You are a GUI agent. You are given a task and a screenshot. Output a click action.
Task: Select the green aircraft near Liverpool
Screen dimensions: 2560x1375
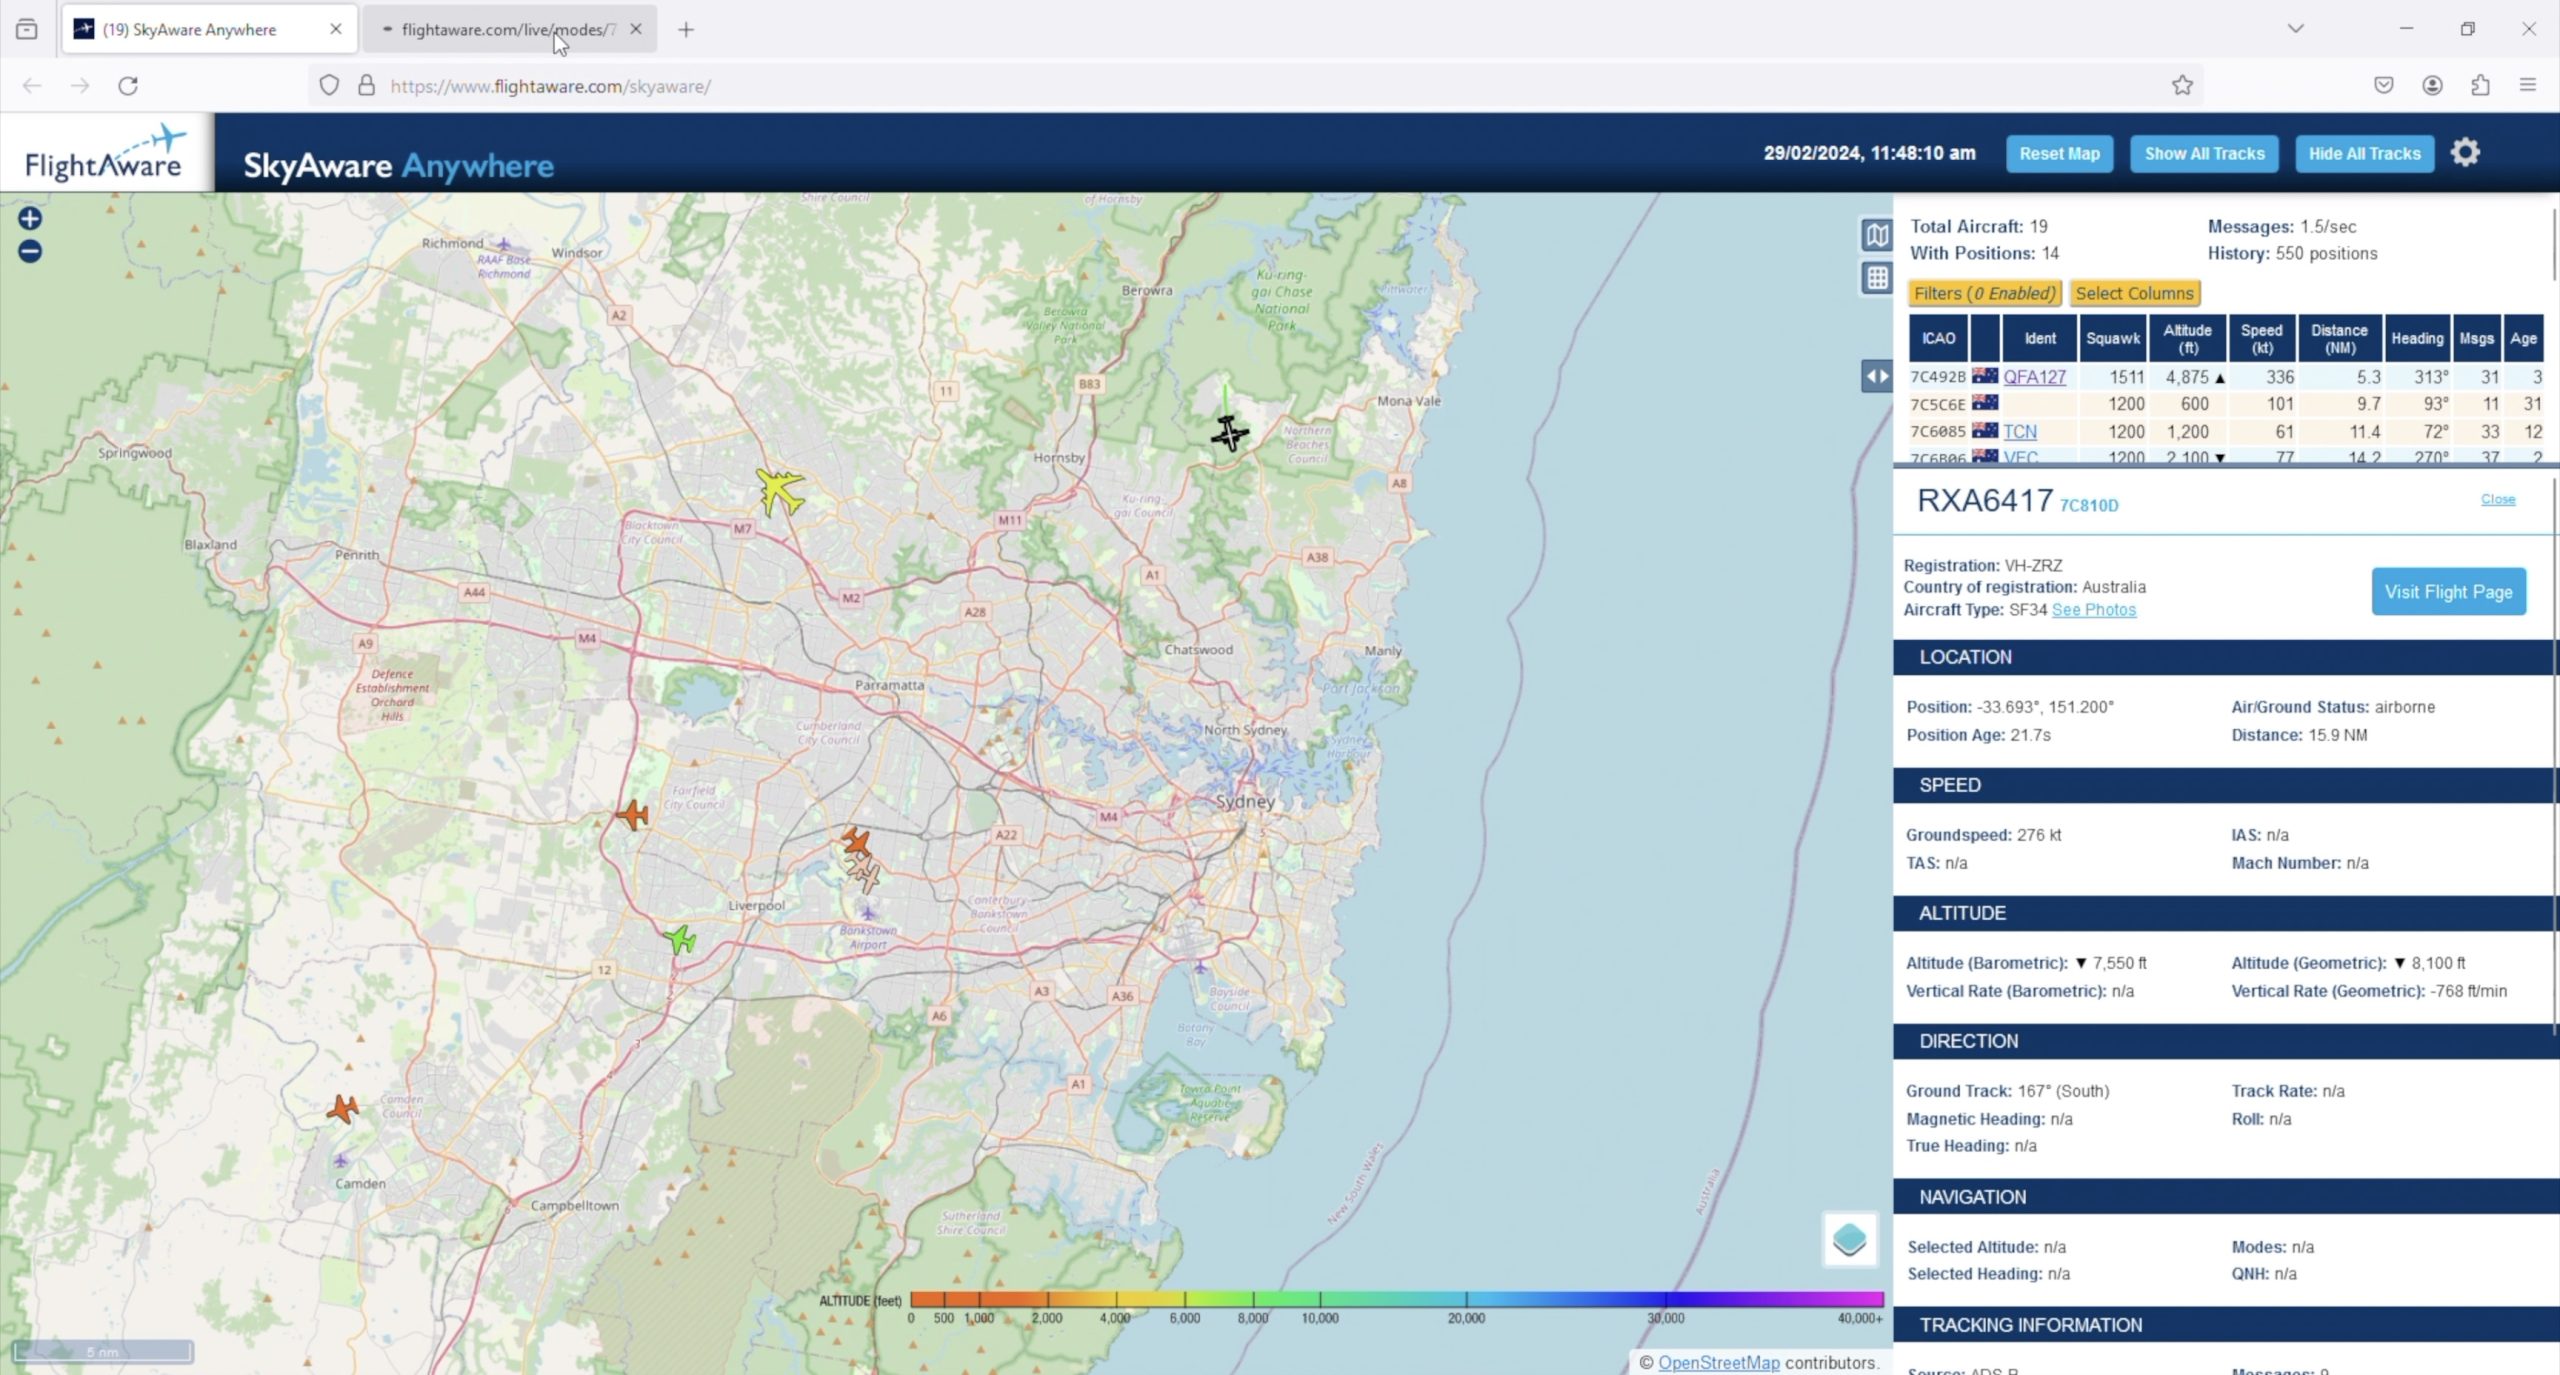(x=681, y=939)
